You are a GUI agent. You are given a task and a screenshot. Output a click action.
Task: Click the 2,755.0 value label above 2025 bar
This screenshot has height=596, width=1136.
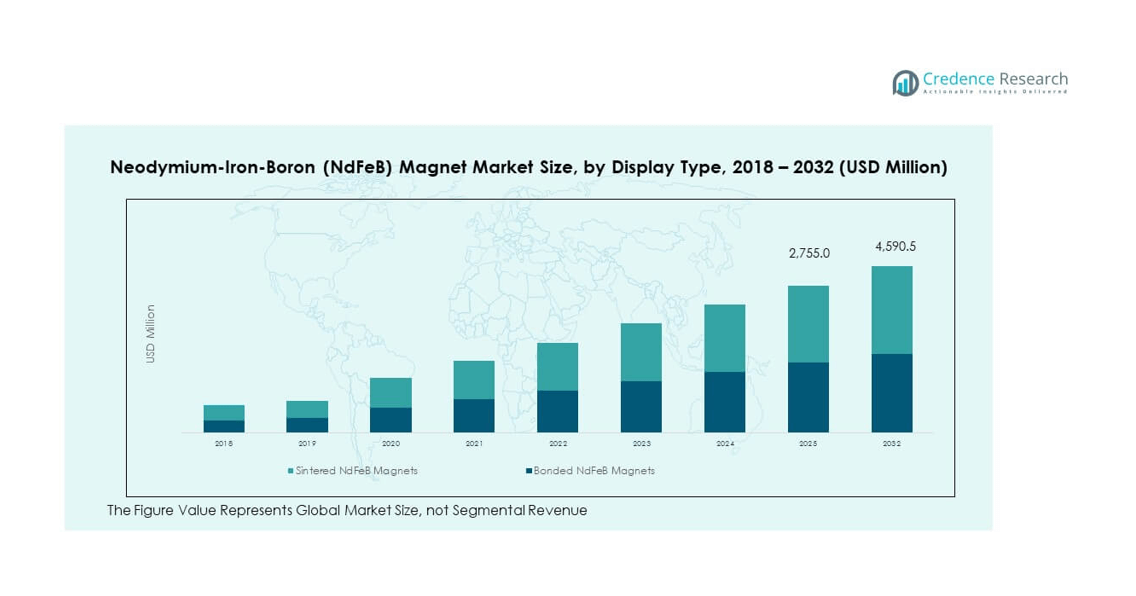pyautogui.click(x=809, y=254)
